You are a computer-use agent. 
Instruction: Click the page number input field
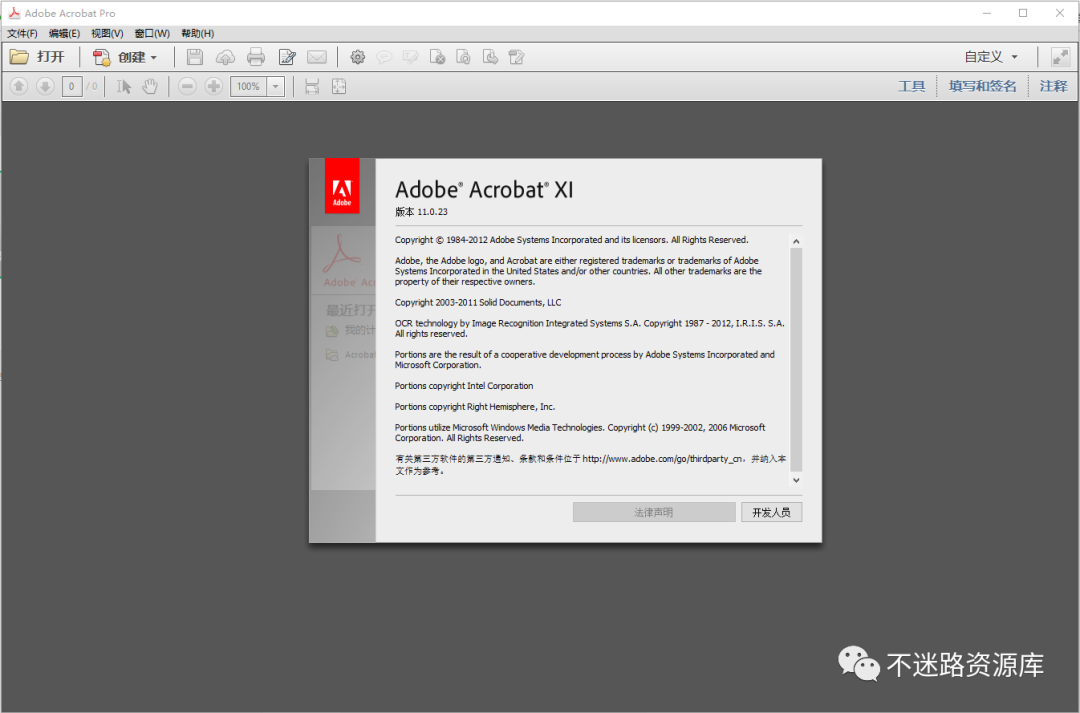click(x=72, y=86)
